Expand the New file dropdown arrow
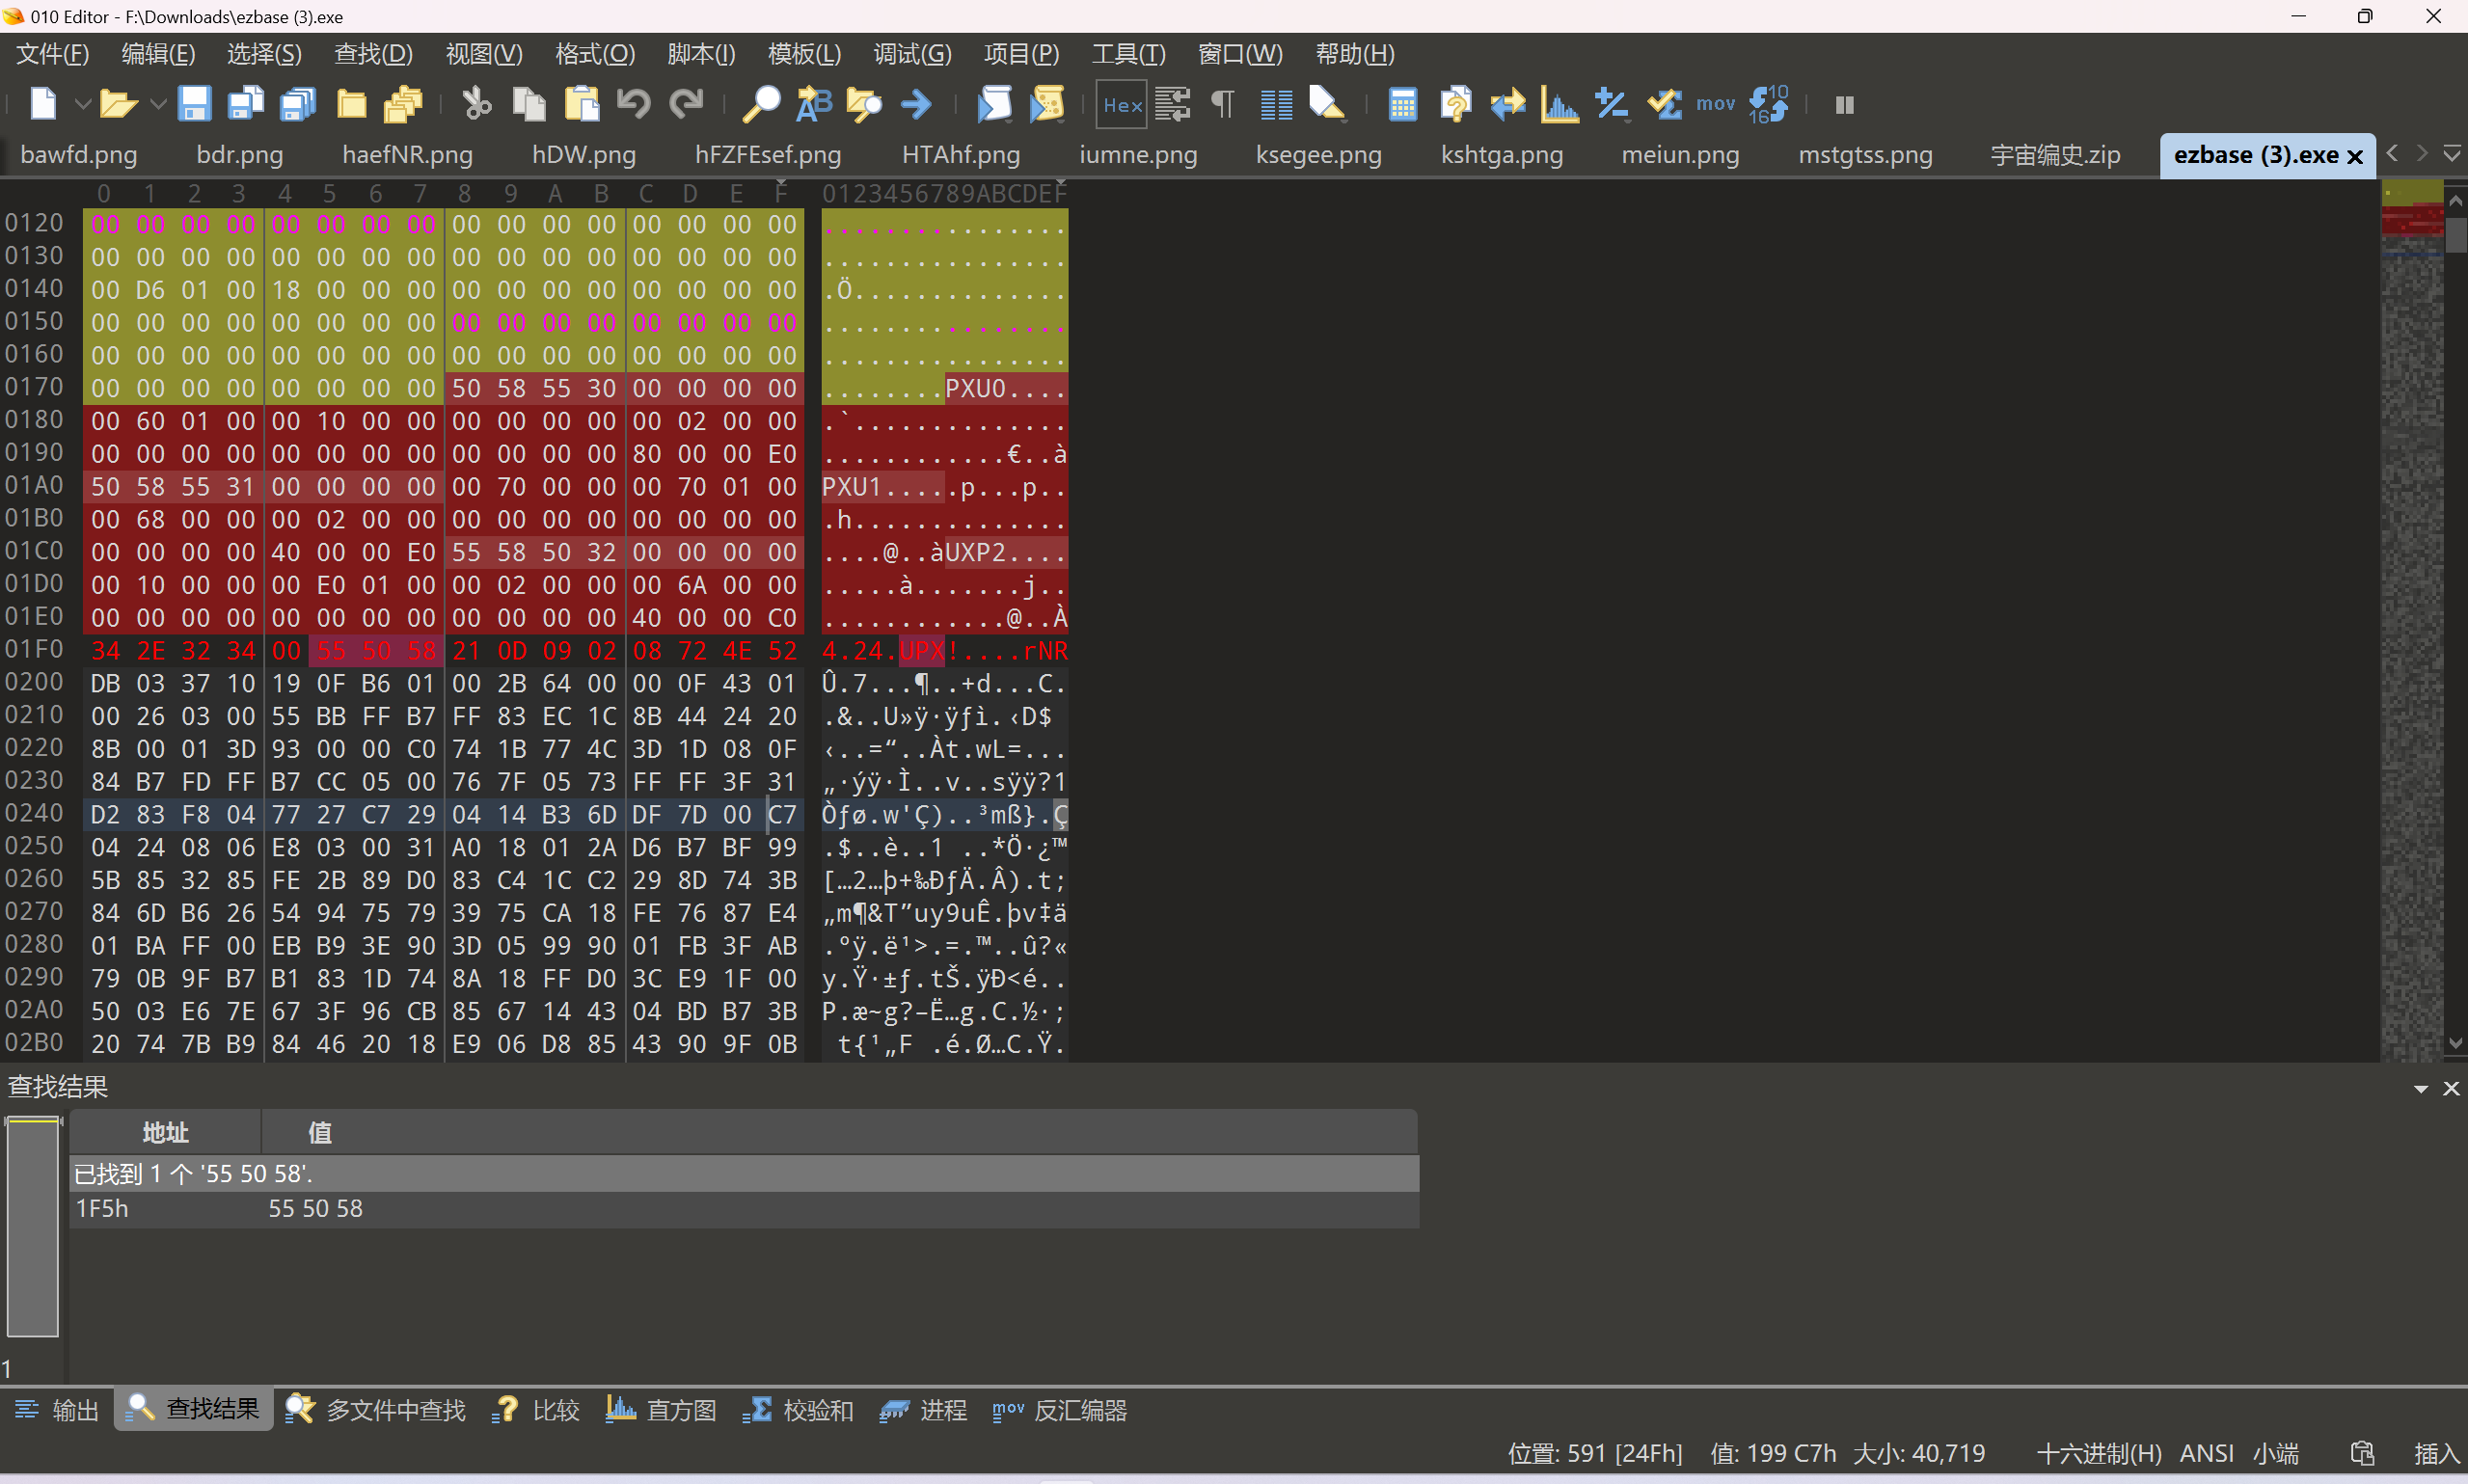The height and width of the screenshot is (1484, 2468). point(82,104)
